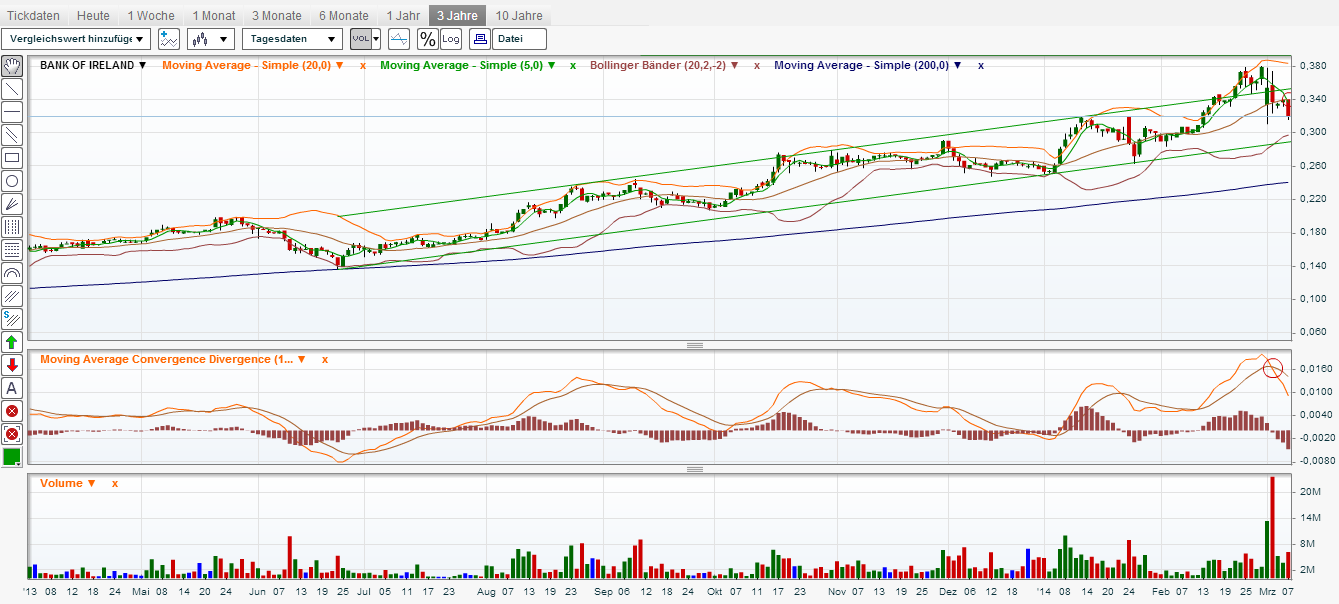Click the tallest red volume bar

[1272, 528]
